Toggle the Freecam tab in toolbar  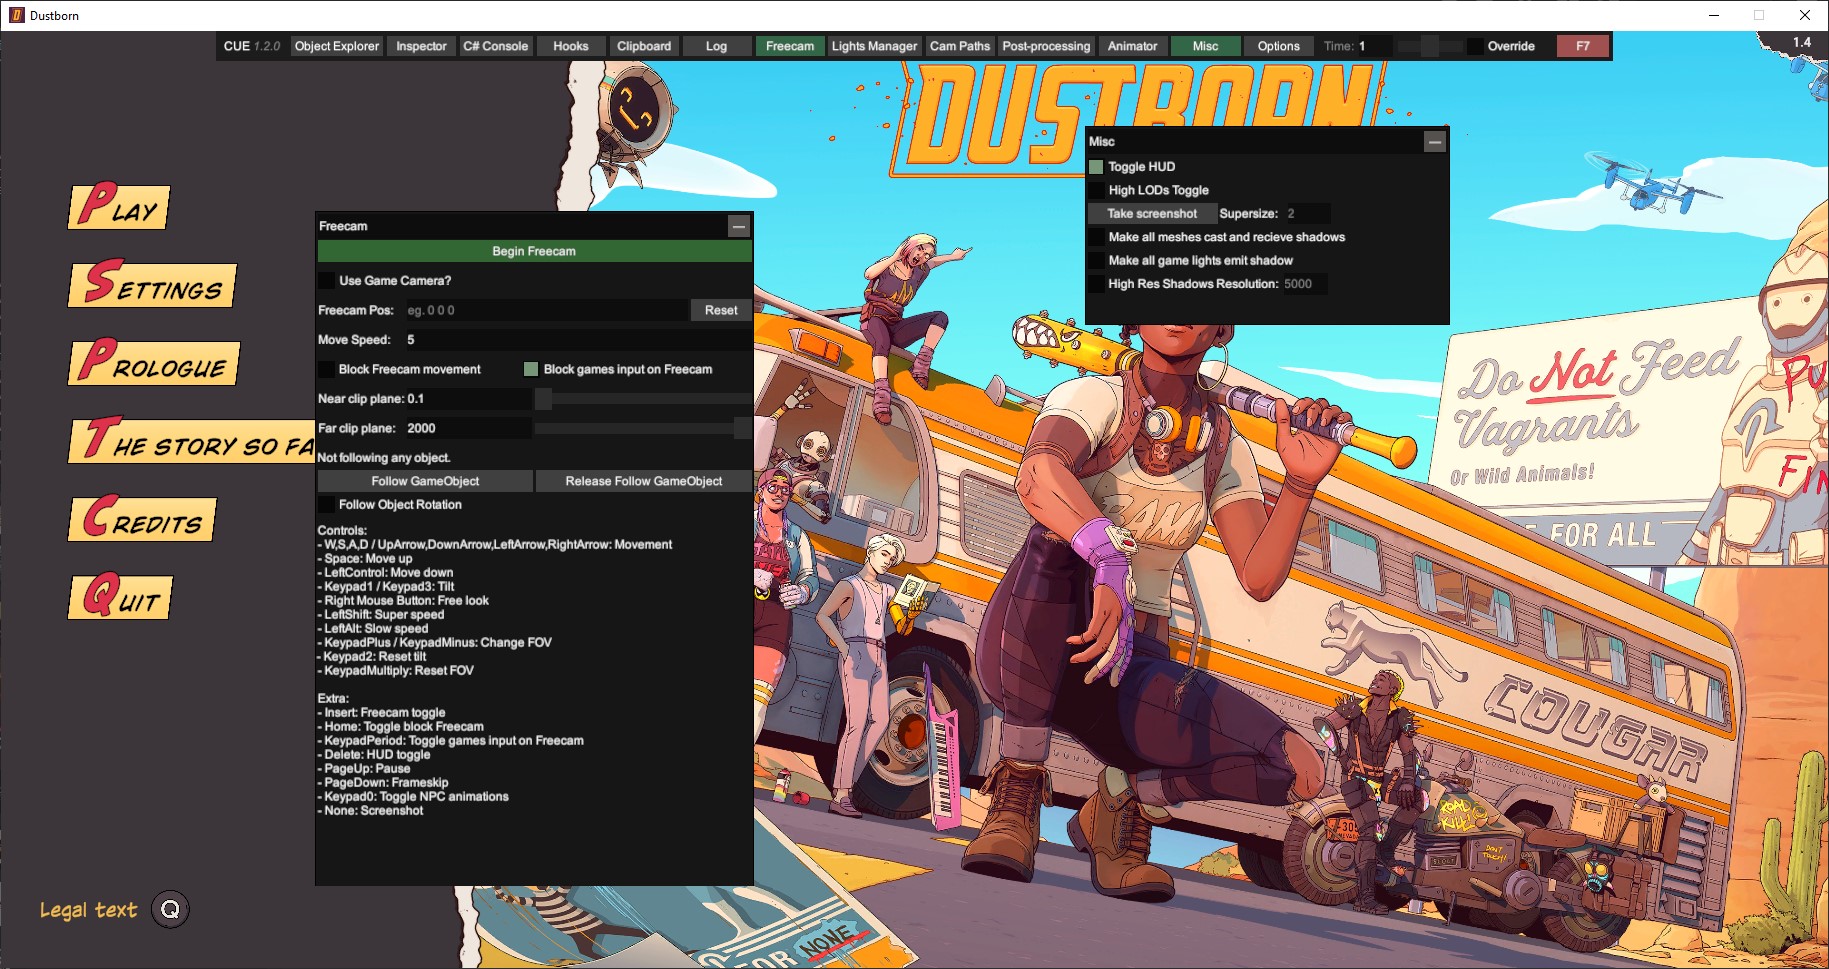point(790,46)
